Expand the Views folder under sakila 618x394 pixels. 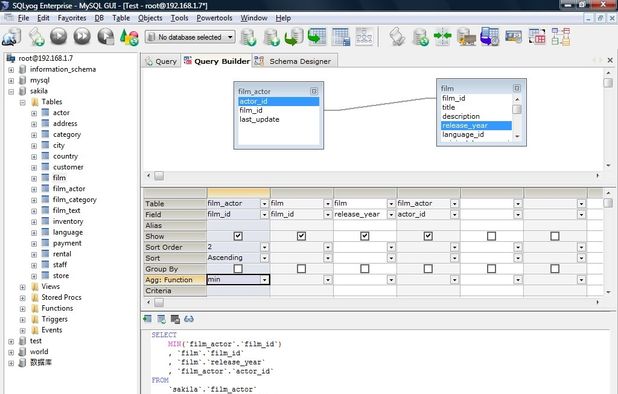(22, 287)
